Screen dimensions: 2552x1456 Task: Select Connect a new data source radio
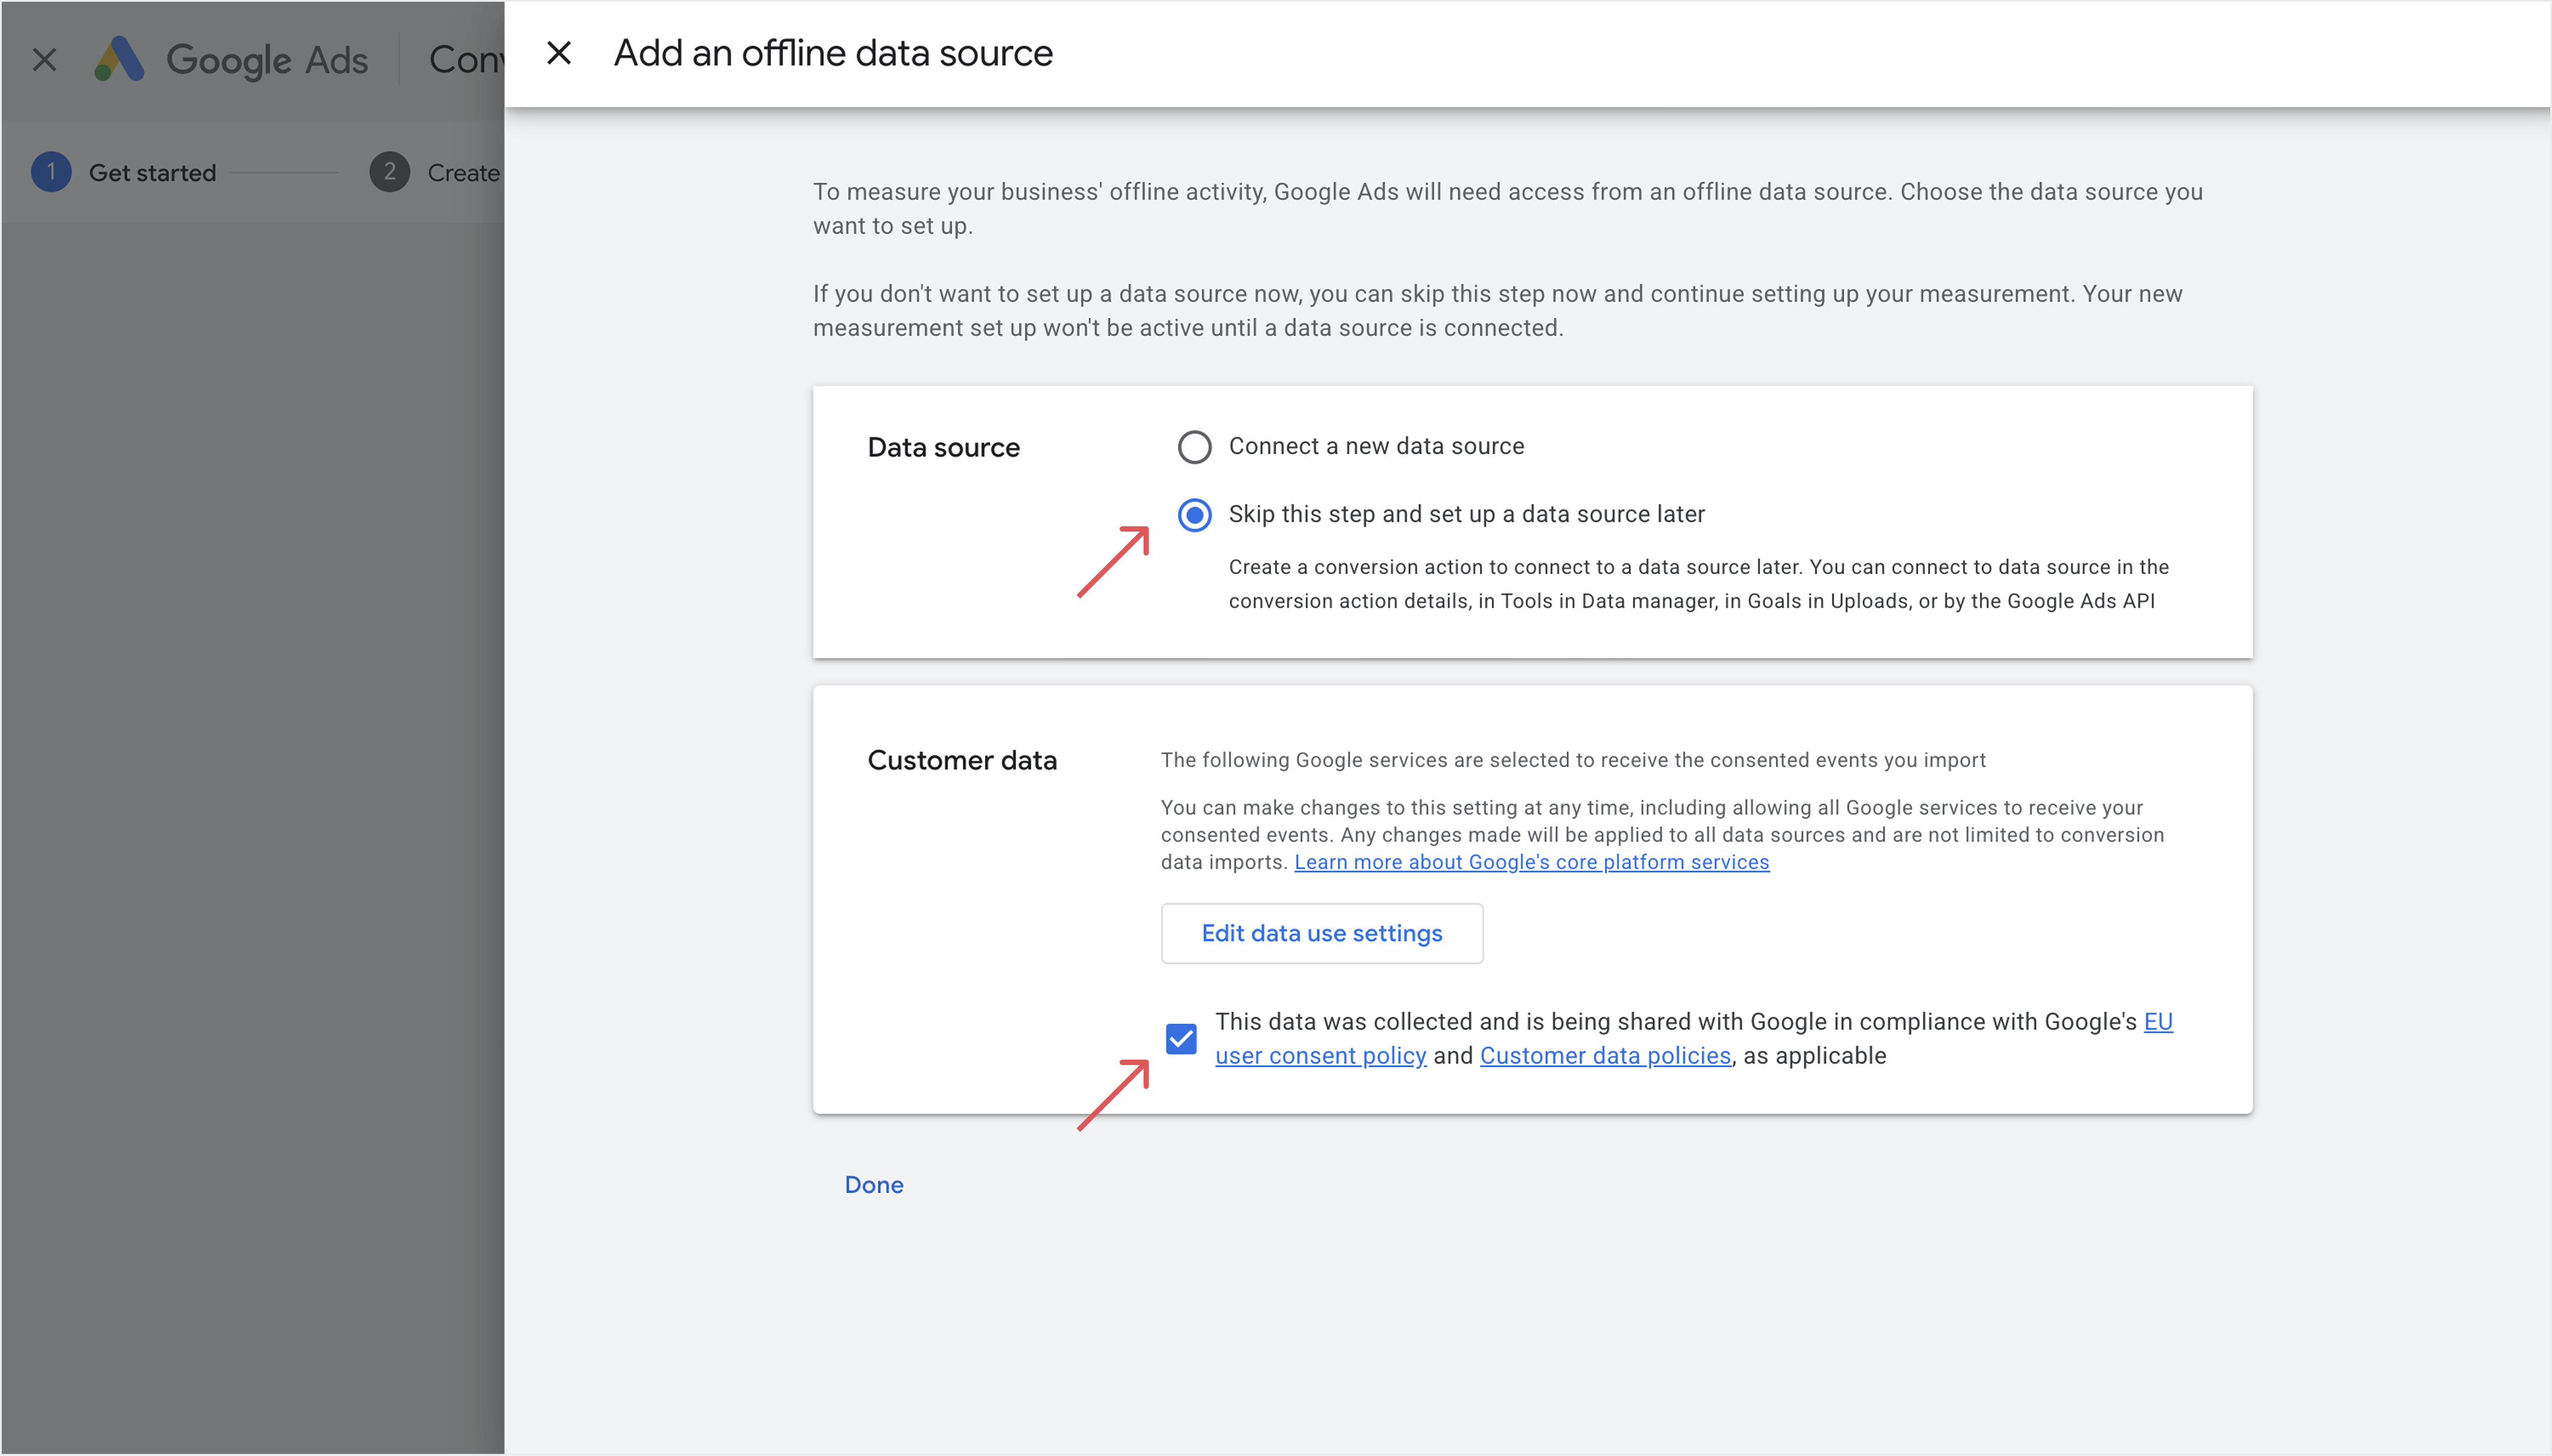(1194, 447)
